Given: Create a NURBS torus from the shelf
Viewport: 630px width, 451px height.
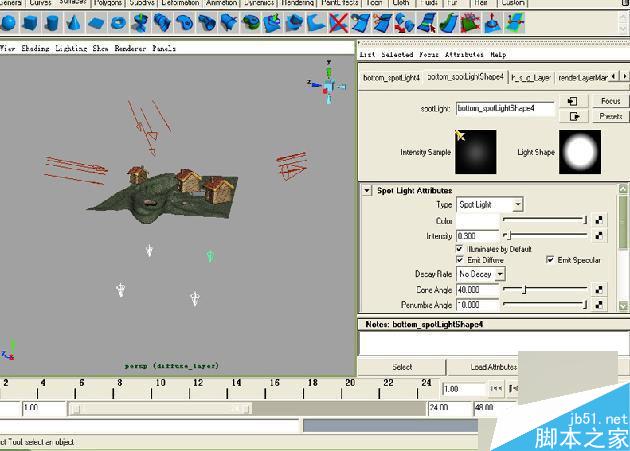Looking at the screenshot, I should (118, 23).
